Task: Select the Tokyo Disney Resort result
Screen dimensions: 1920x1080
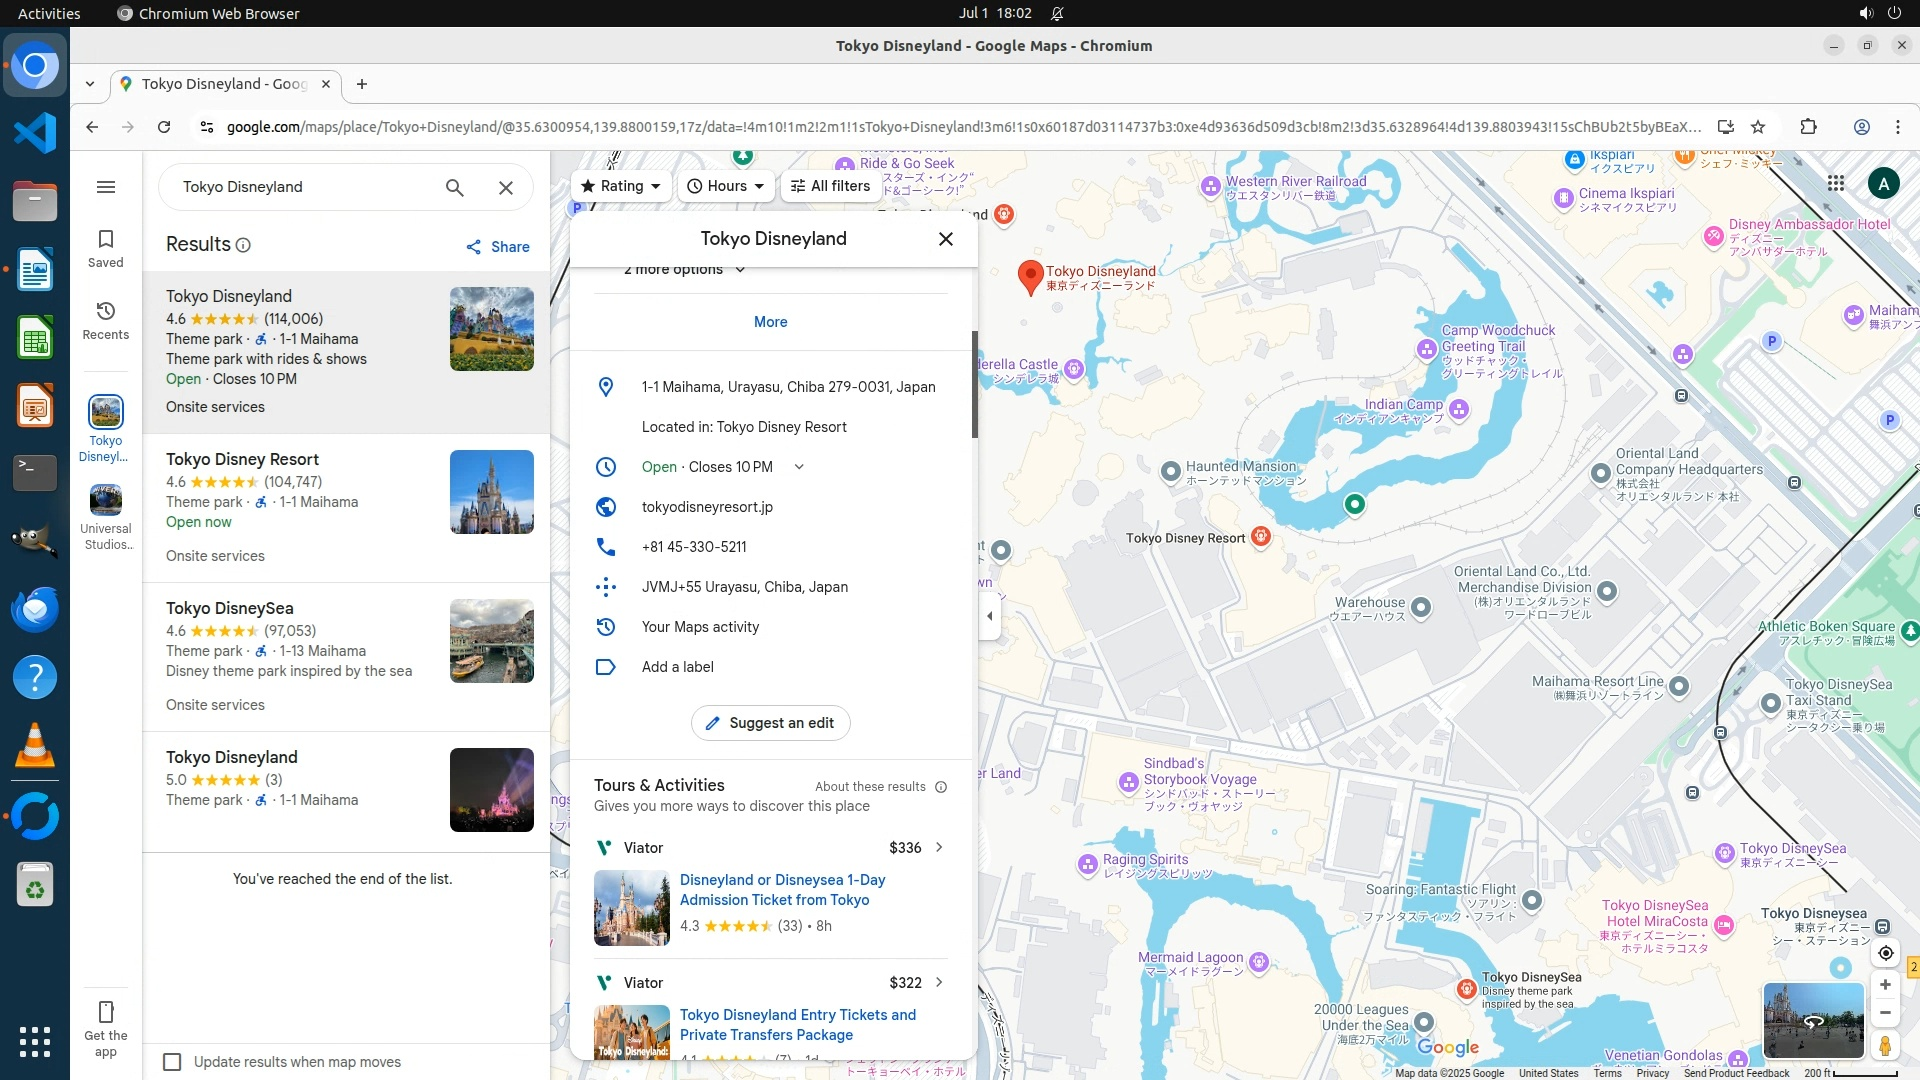Action: (x=243, y=459)
